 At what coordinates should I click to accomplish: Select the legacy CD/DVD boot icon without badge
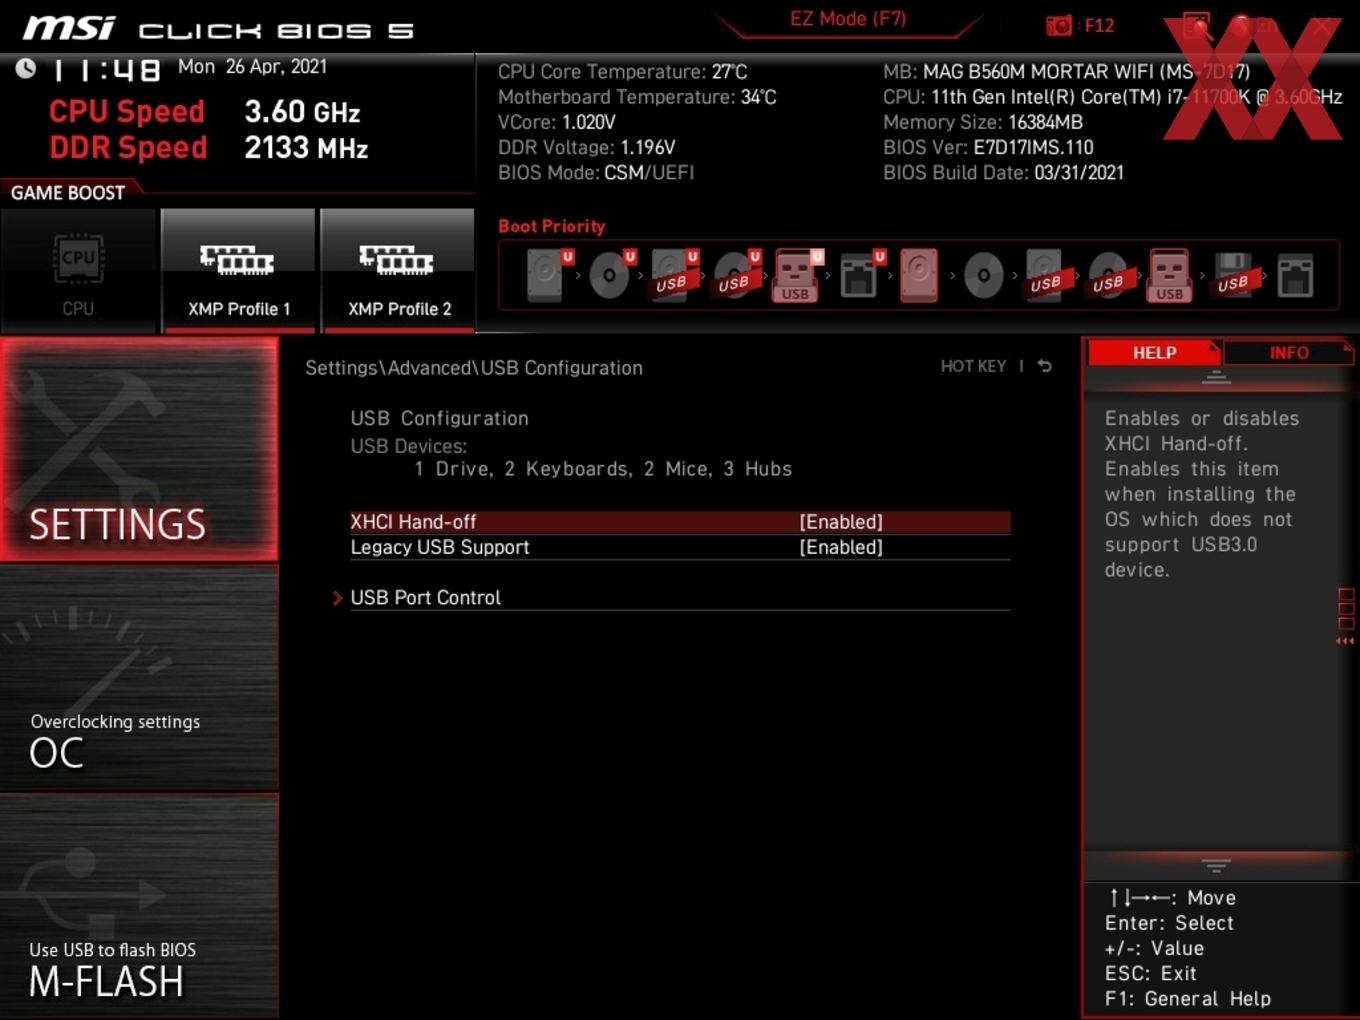point(983,275)
